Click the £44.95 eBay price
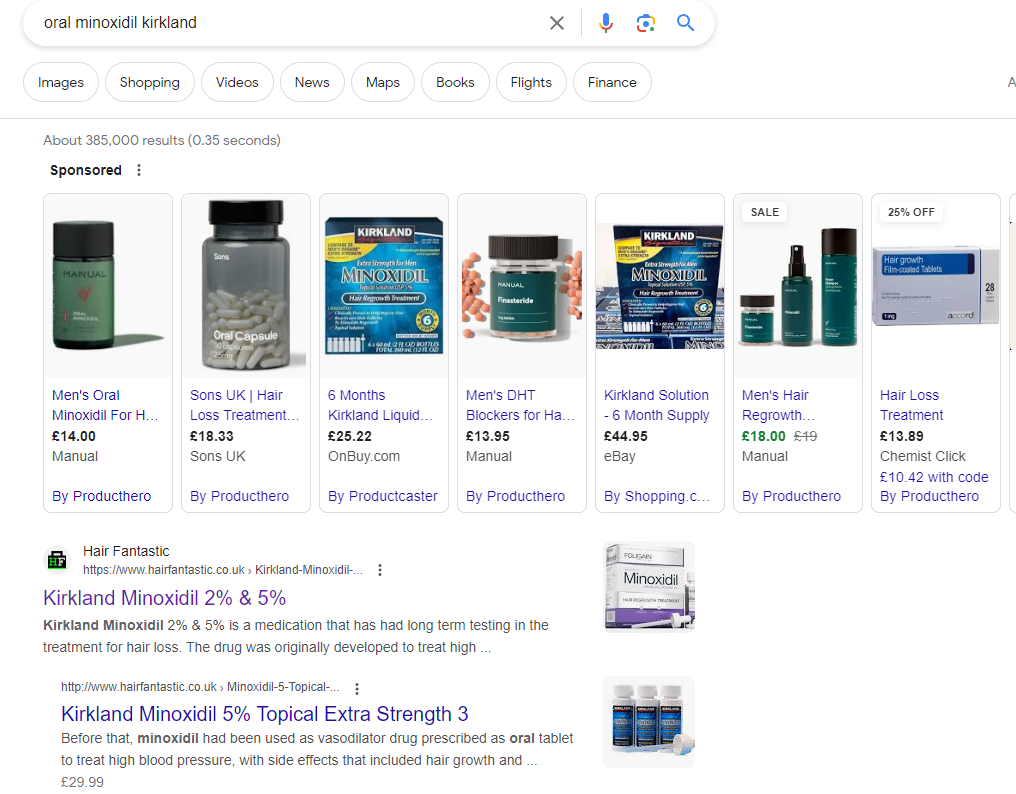Screen dimensions: 1016x794 pos(626,436)
